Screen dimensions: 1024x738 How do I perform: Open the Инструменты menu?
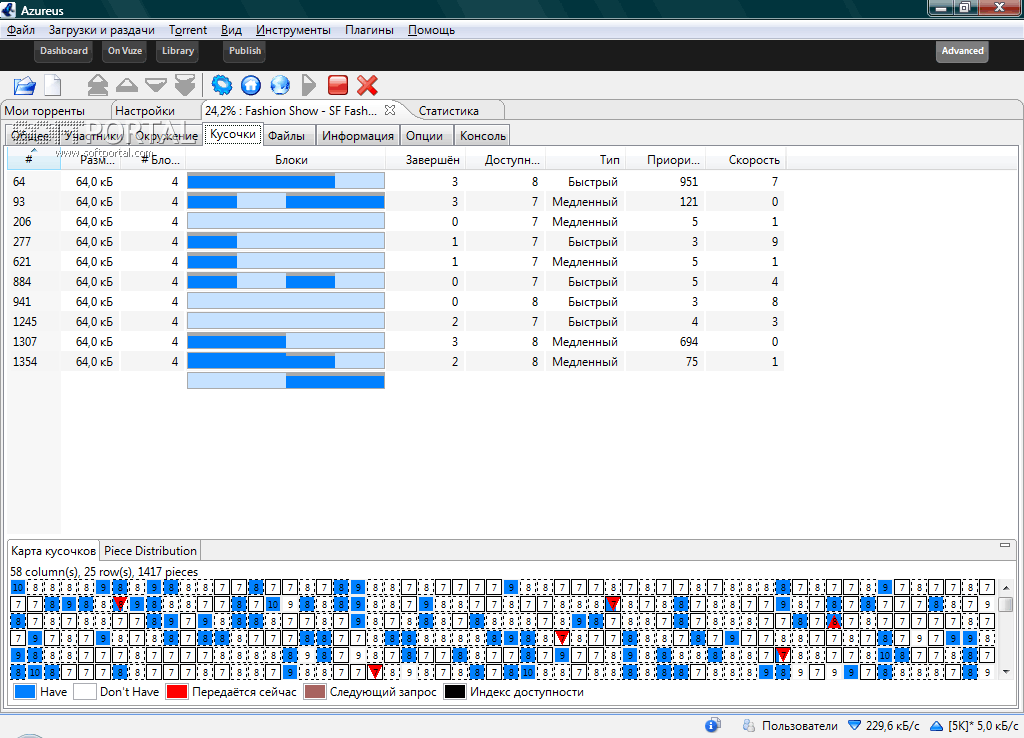point(293,30)
